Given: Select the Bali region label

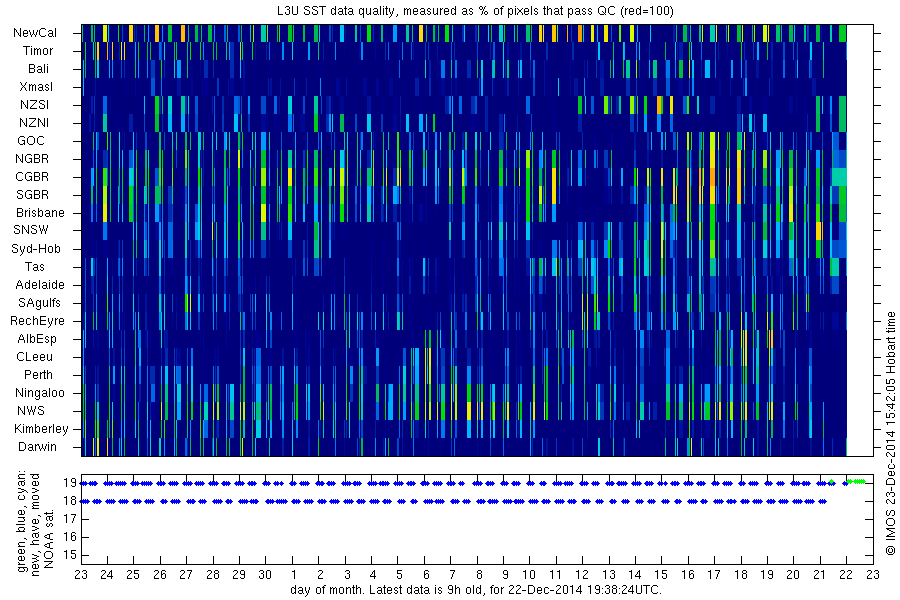Looking at the screenshot, I should coord(38,69).
